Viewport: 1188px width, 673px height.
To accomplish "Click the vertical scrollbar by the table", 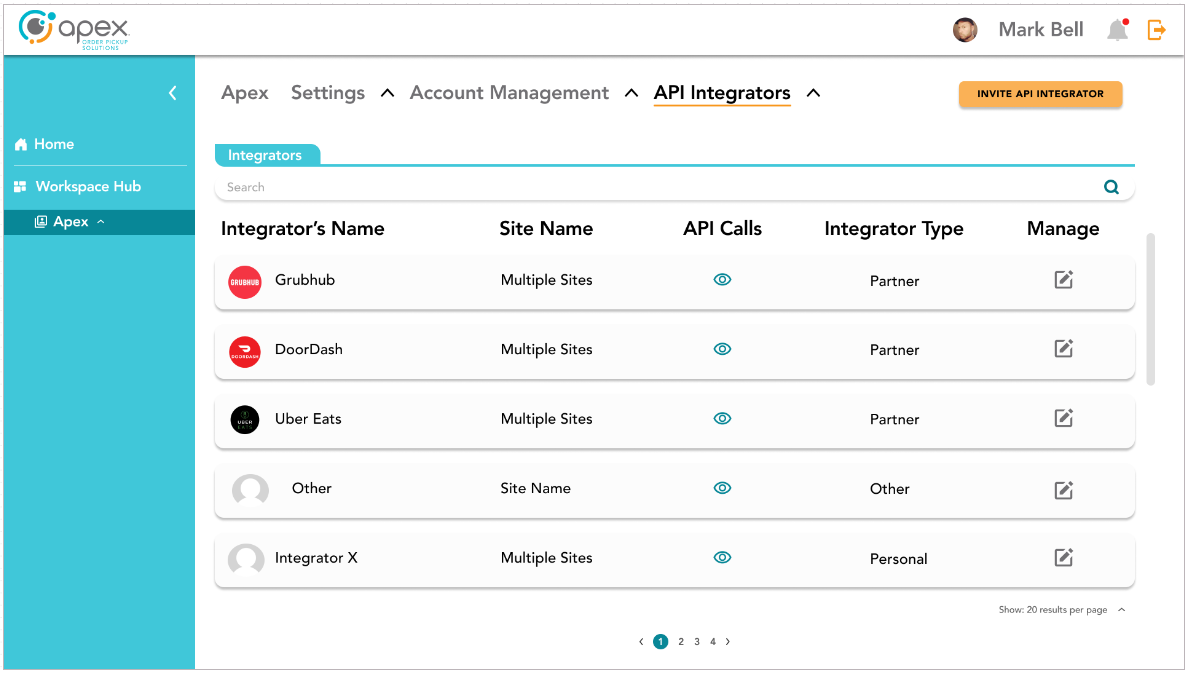I will tap(1150, 308).
